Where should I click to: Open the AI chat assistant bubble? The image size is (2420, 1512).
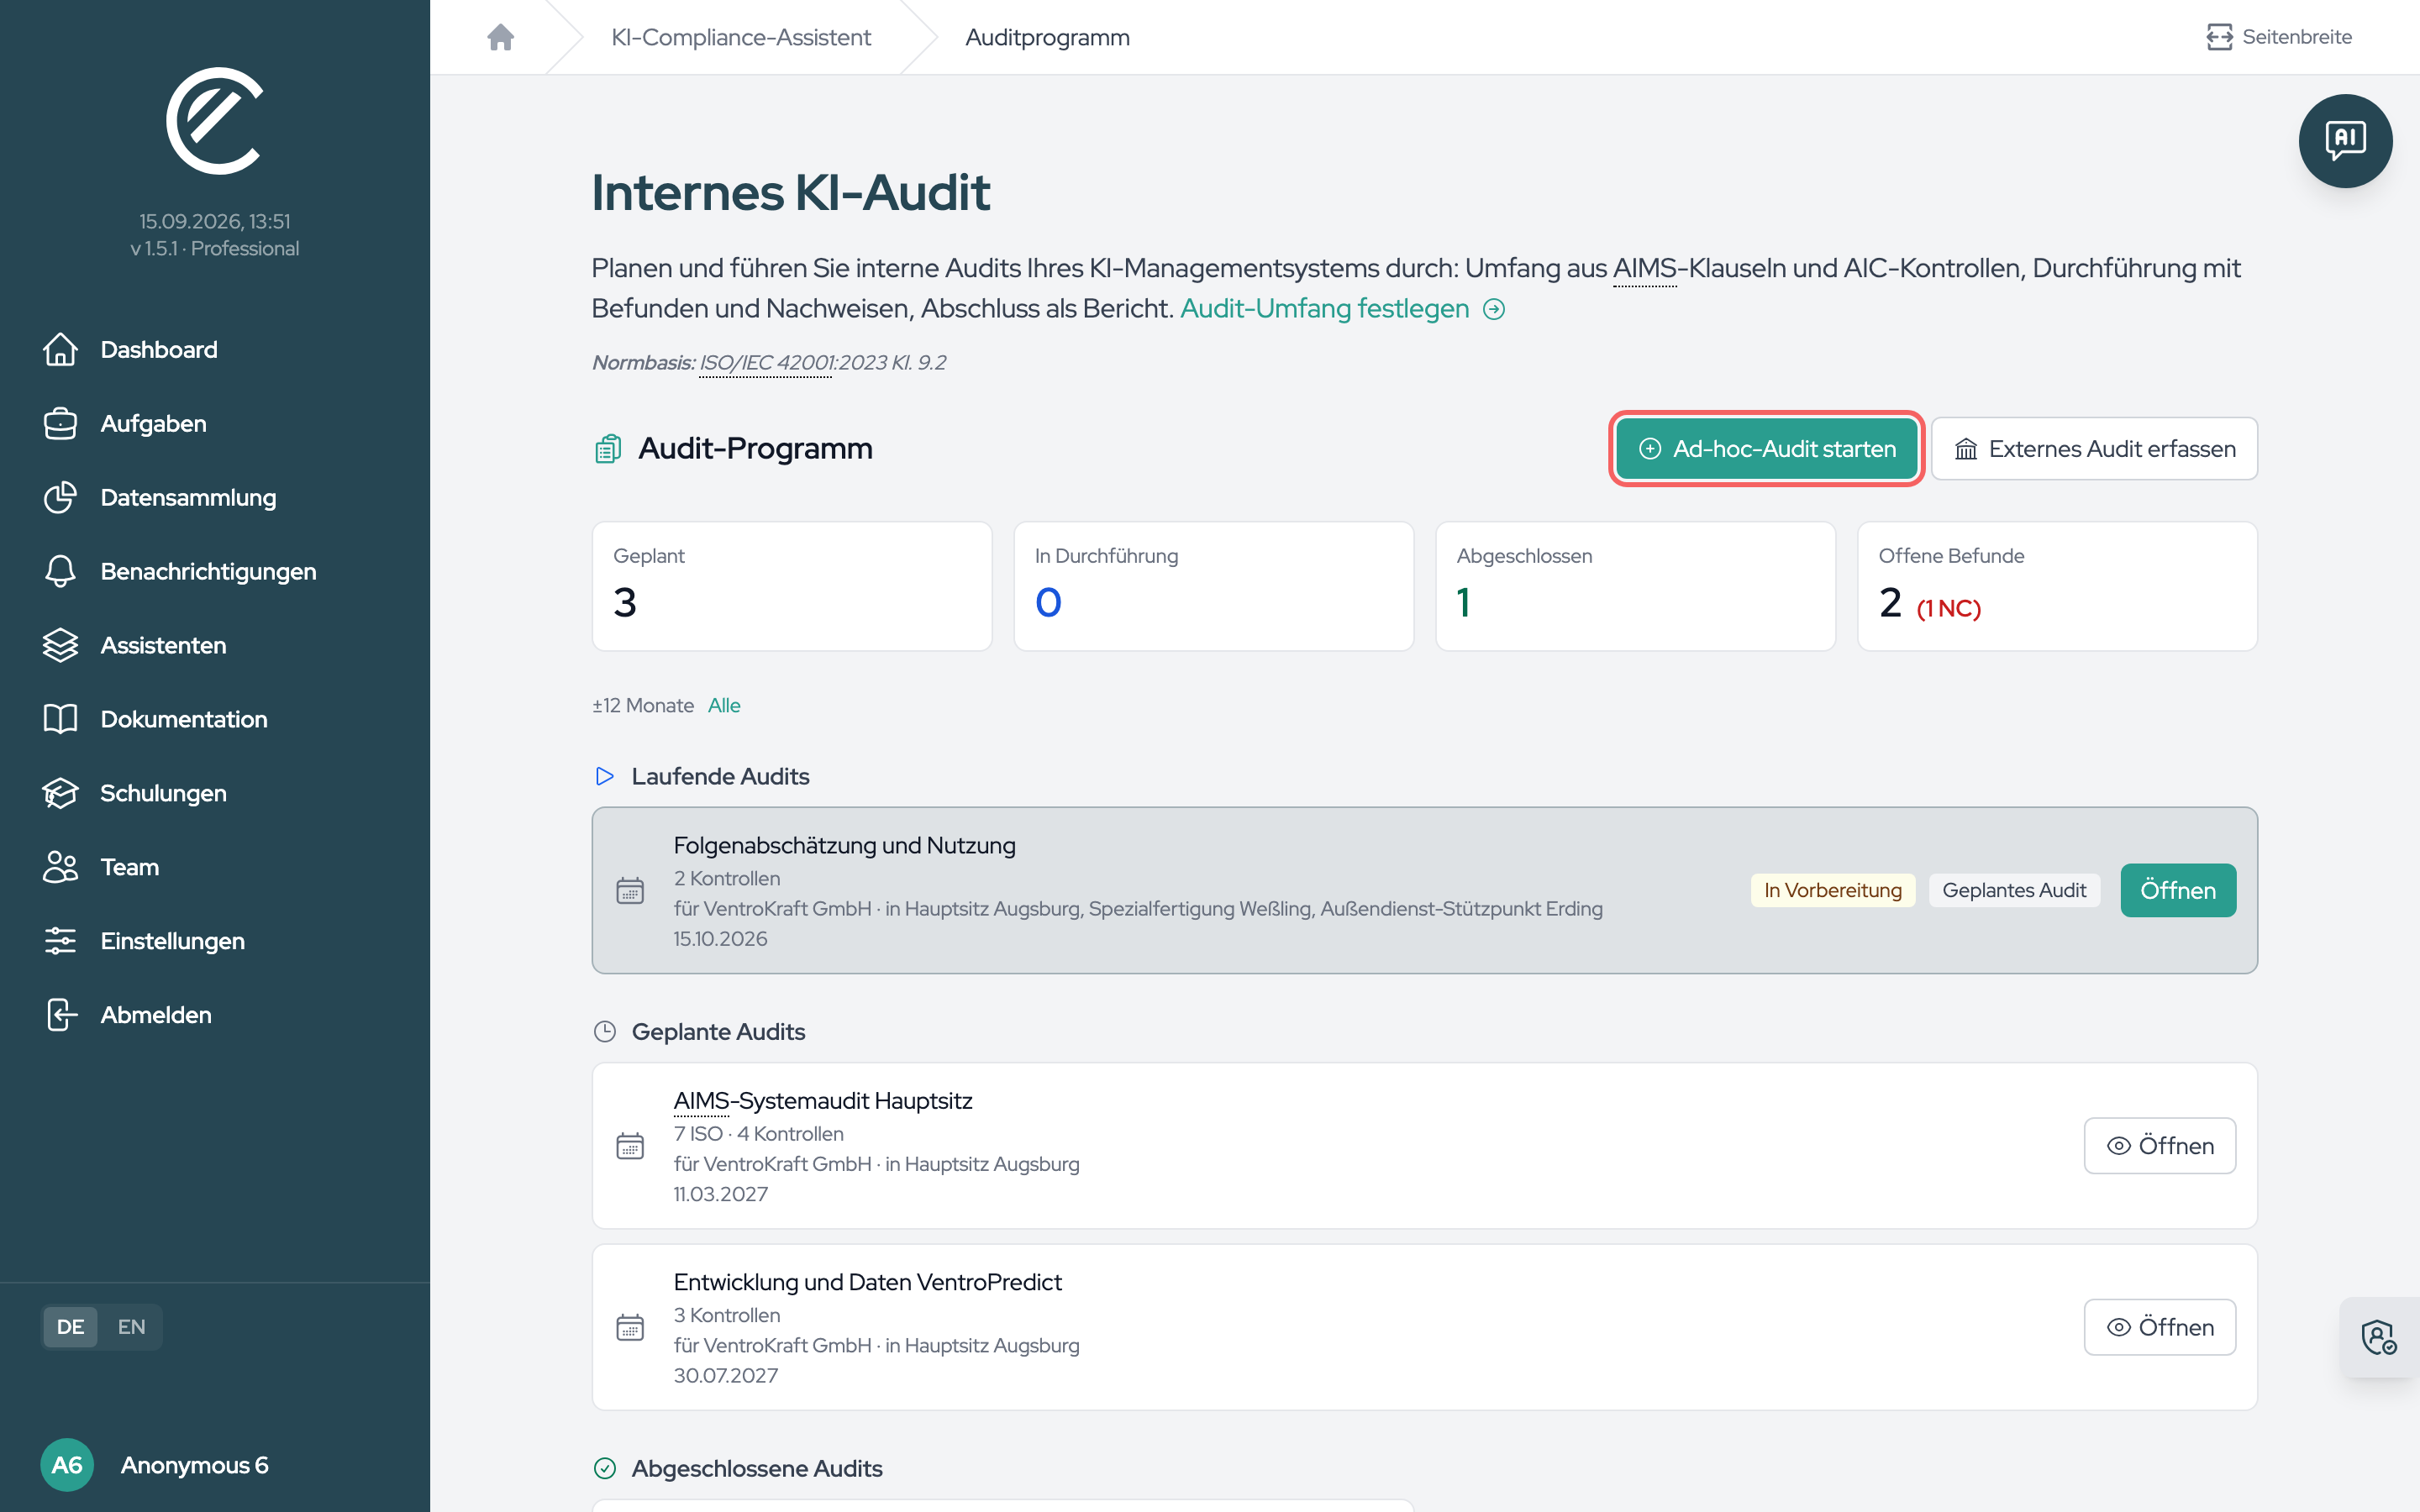click(x=2345, y=141)
